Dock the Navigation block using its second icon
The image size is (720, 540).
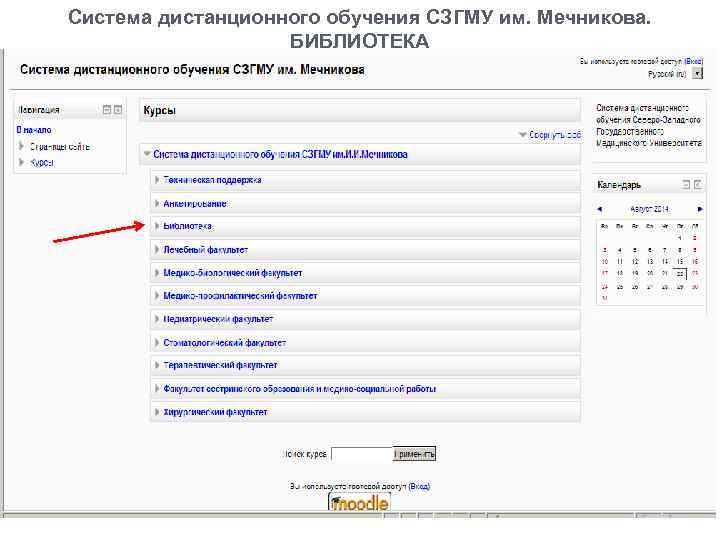coord(118,110)
